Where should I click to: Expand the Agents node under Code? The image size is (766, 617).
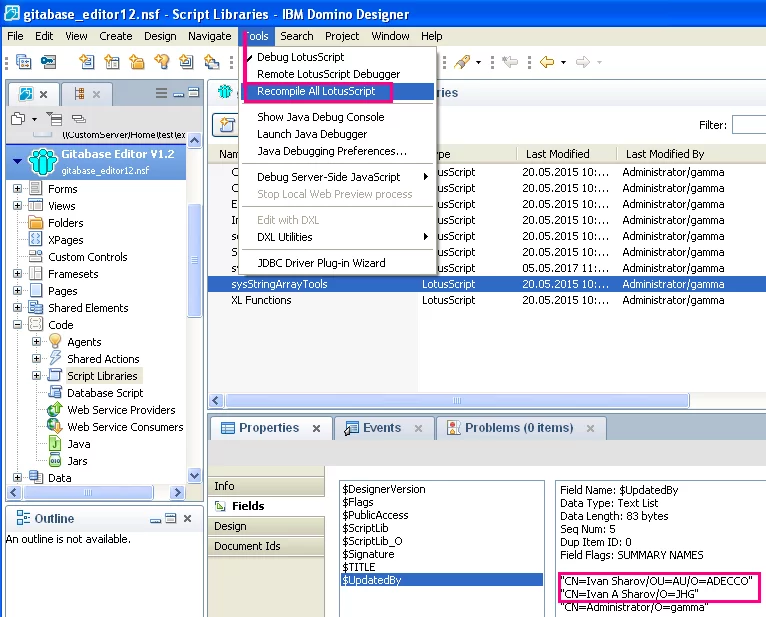pyautogui.click(x=36, y=342)
